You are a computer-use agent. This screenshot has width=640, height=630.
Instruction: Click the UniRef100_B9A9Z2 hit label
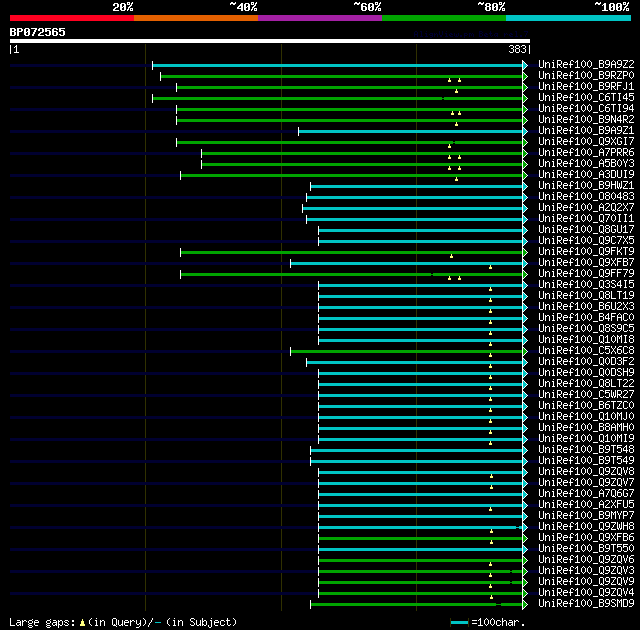(586, 64)
